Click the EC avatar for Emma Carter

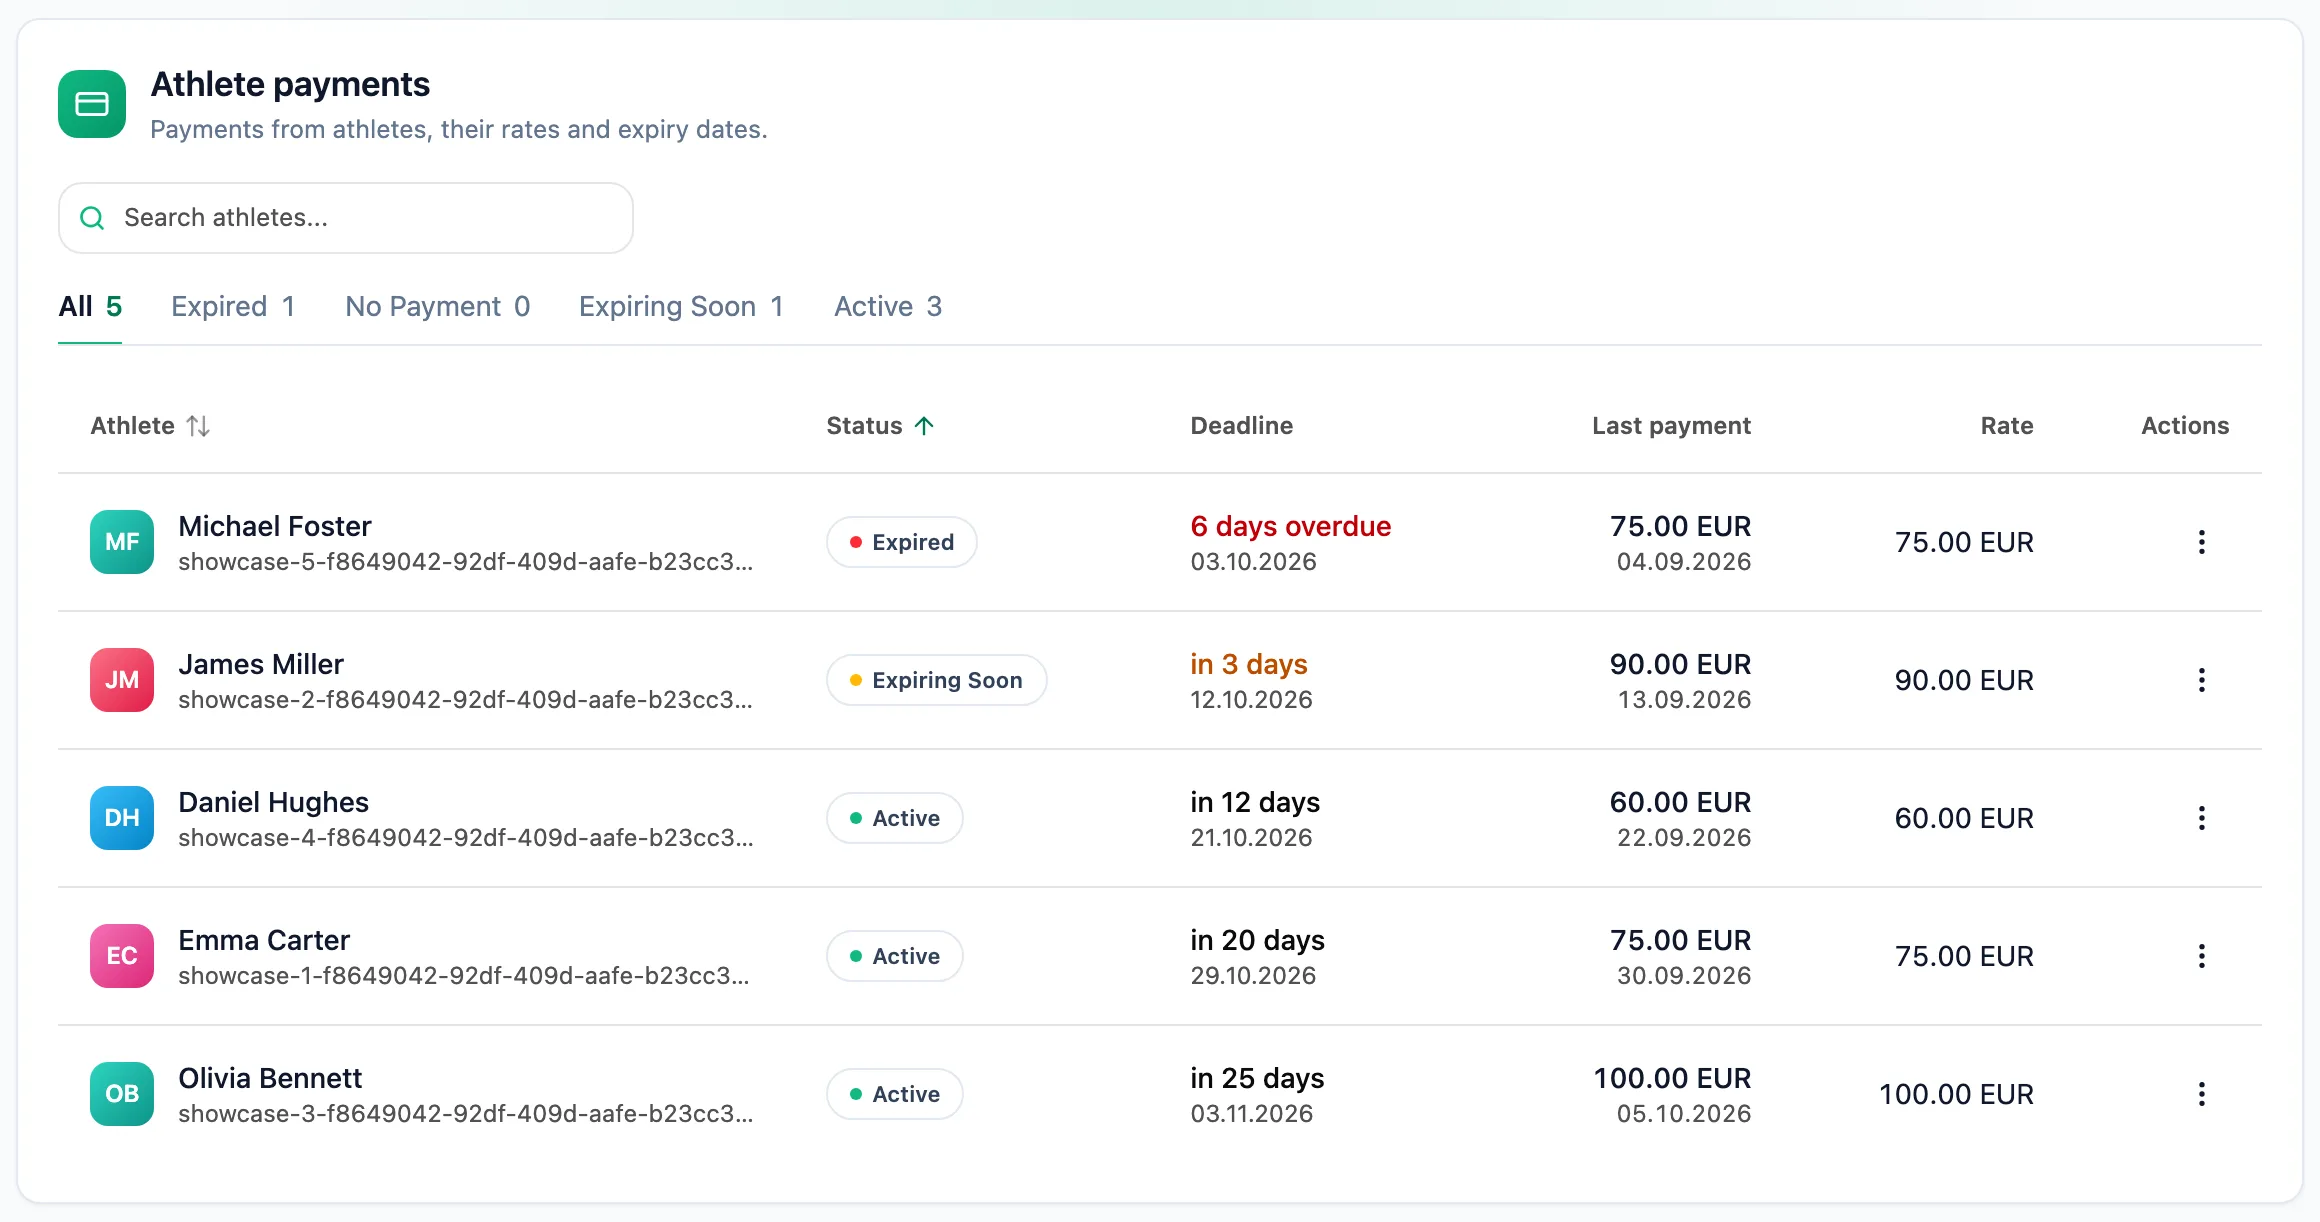[x=122, y=956]
